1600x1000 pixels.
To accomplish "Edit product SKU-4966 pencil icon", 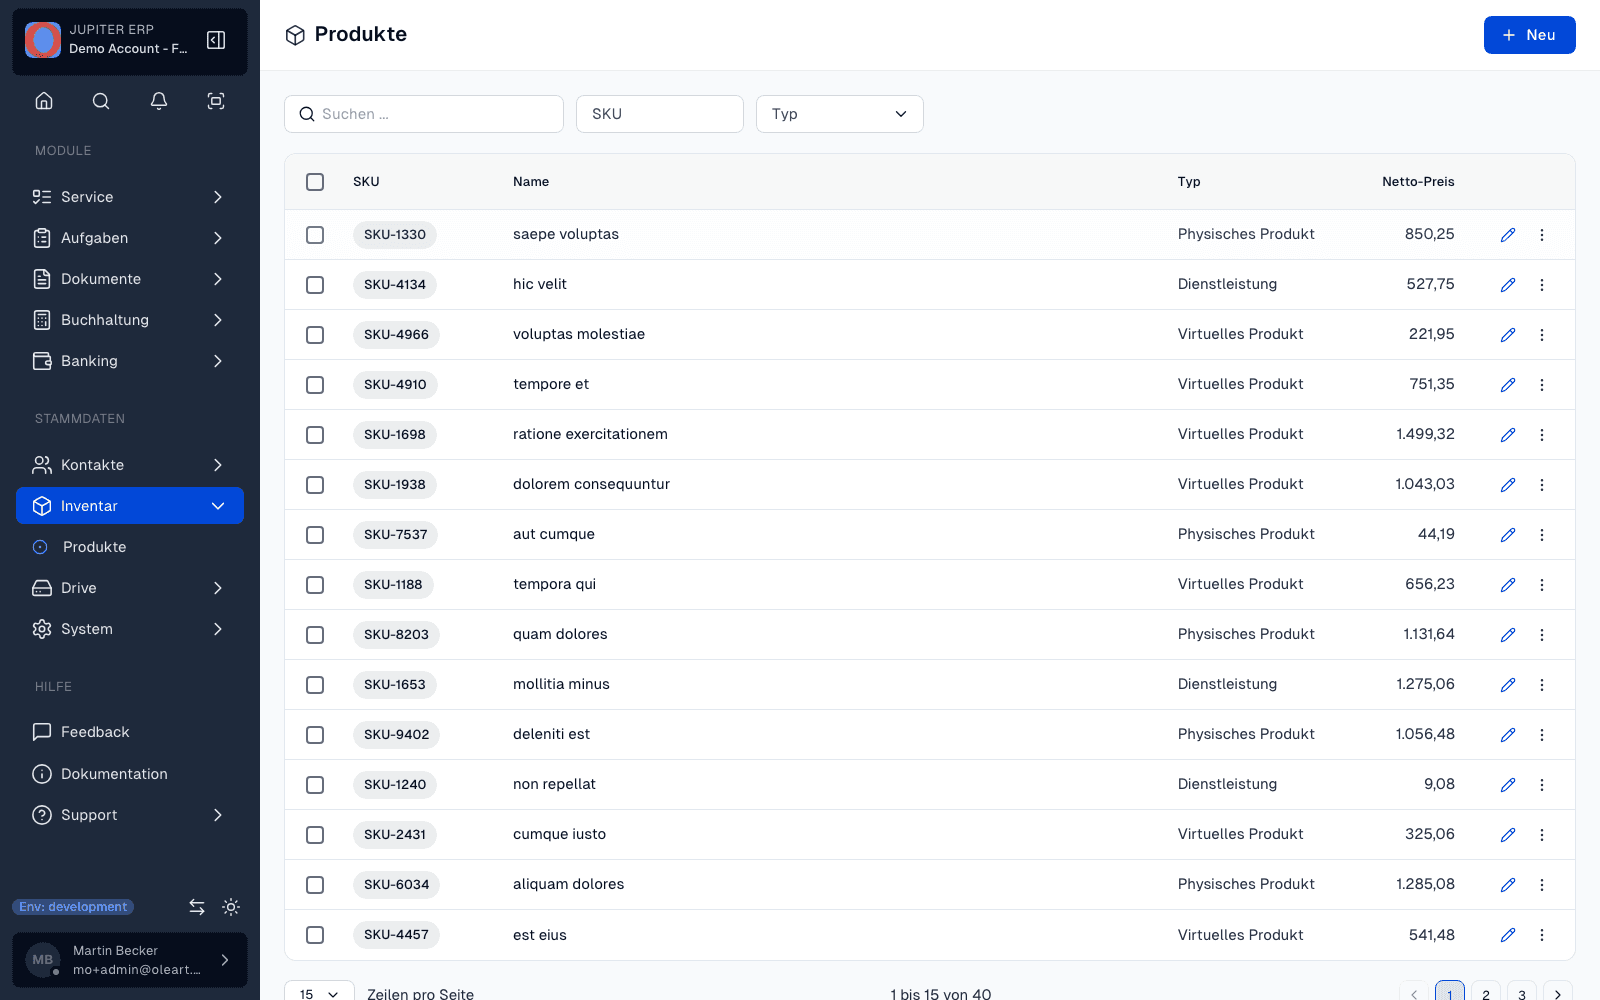I will coord(1508,335).
